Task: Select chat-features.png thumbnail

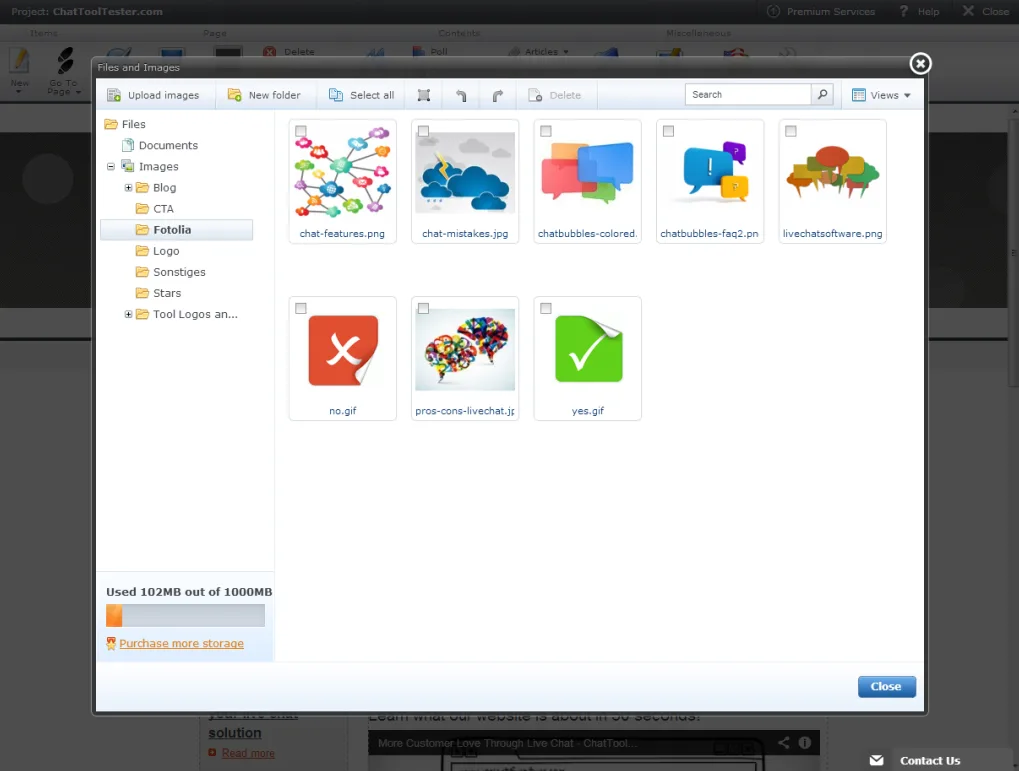Action: (342, 173)
